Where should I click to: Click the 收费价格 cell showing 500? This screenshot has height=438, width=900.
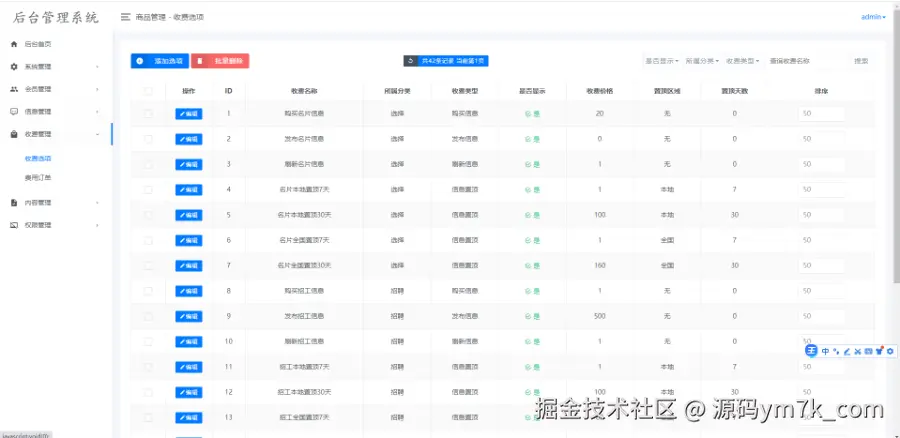pos(599,316)
